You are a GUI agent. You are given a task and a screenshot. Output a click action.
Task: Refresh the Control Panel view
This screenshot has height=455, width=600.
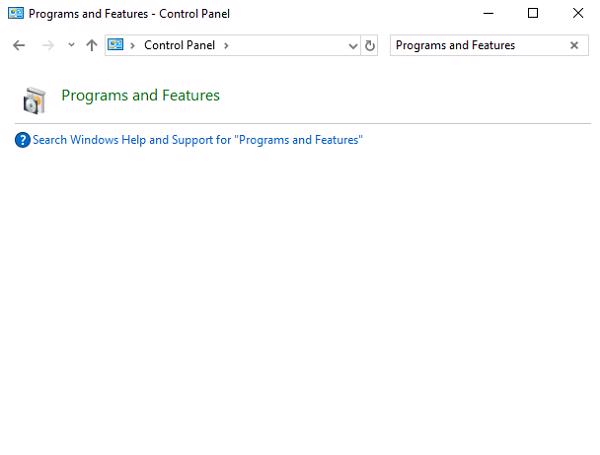click(x=370, y=45)
